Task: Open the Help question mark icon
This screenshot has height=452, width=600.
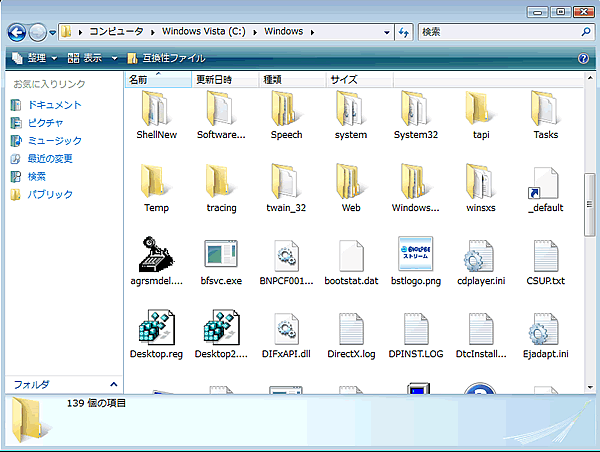Action: (583, 59)
